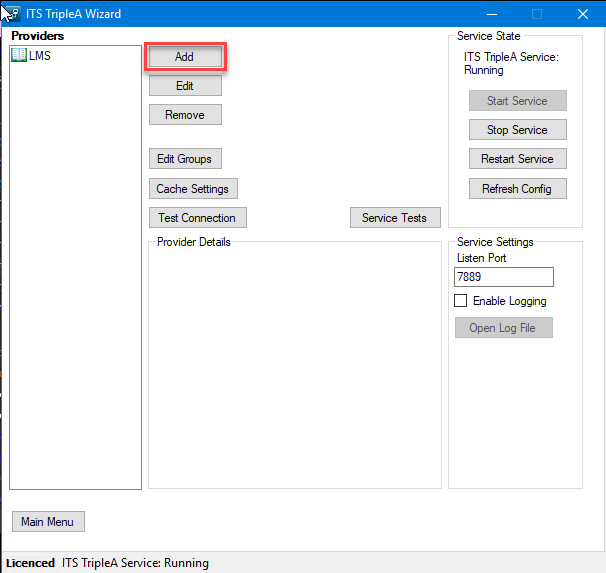Focus the Listen Port input field
Screen dimensions: 606x573
[503, 277]
